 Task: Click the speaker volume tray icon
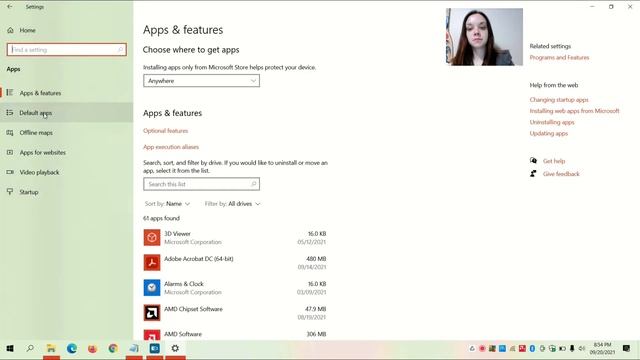pos(582,348)
